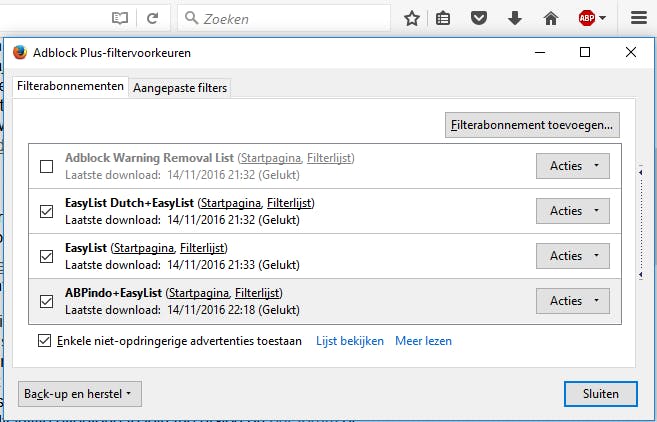Viewport: 657px width, 422px height.
Task: Open the Firefox hamburger menu
Action: click(x=637, y=18)
